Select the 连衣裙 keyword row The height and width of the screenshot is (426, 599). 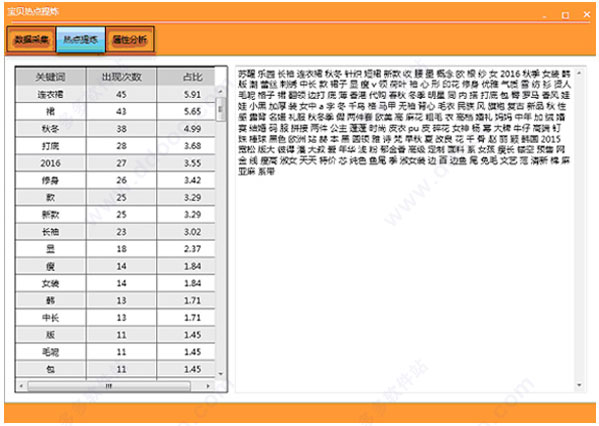click(x=115, y=94)
